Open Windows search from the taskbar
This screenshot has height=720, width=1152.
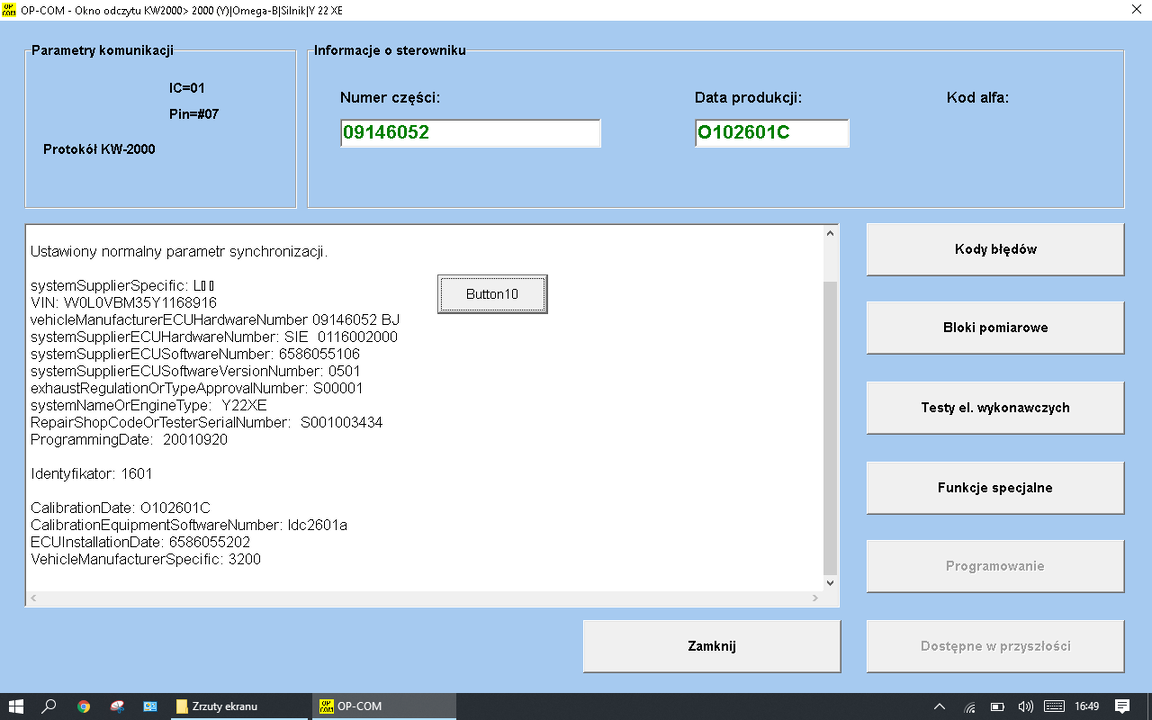coord(49,706)
